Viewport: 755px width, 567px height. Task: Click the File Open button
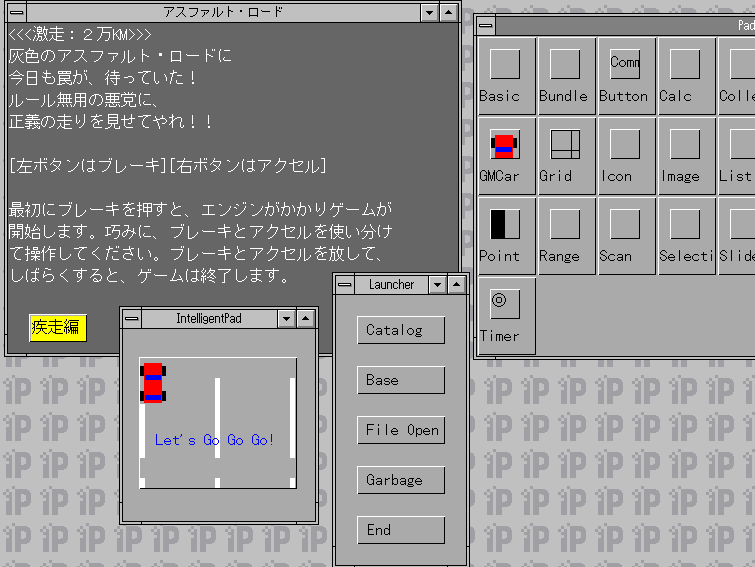[400, 430]
